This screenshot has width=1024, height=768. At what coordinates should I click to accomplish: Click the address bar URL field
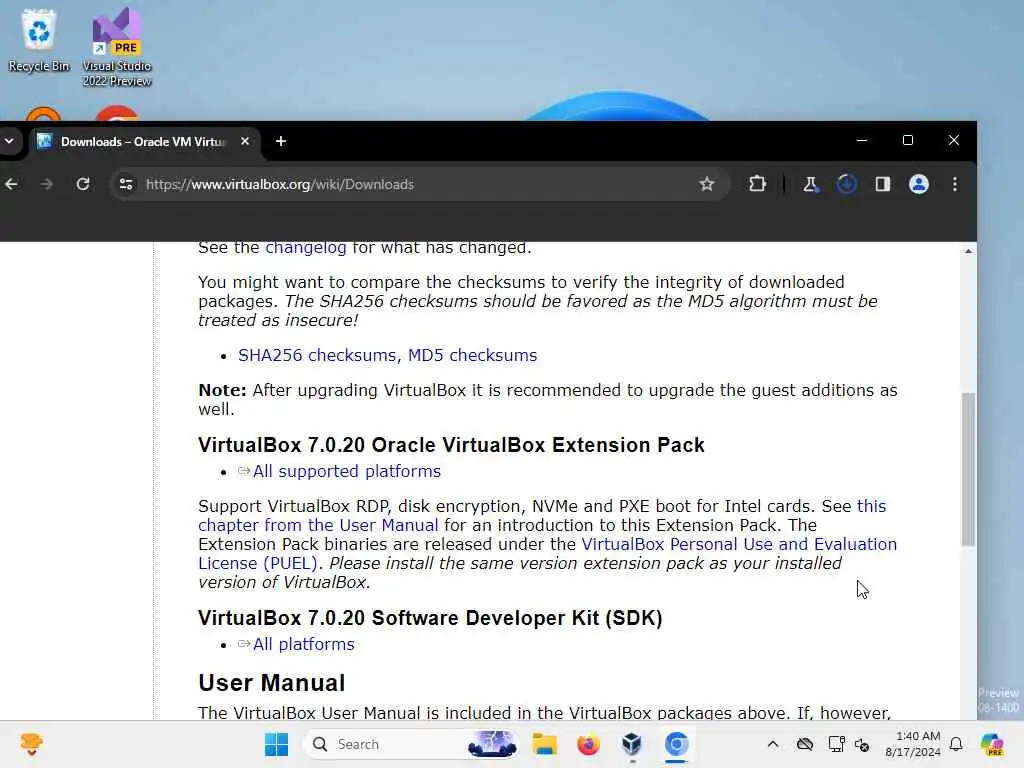(418, 184)
